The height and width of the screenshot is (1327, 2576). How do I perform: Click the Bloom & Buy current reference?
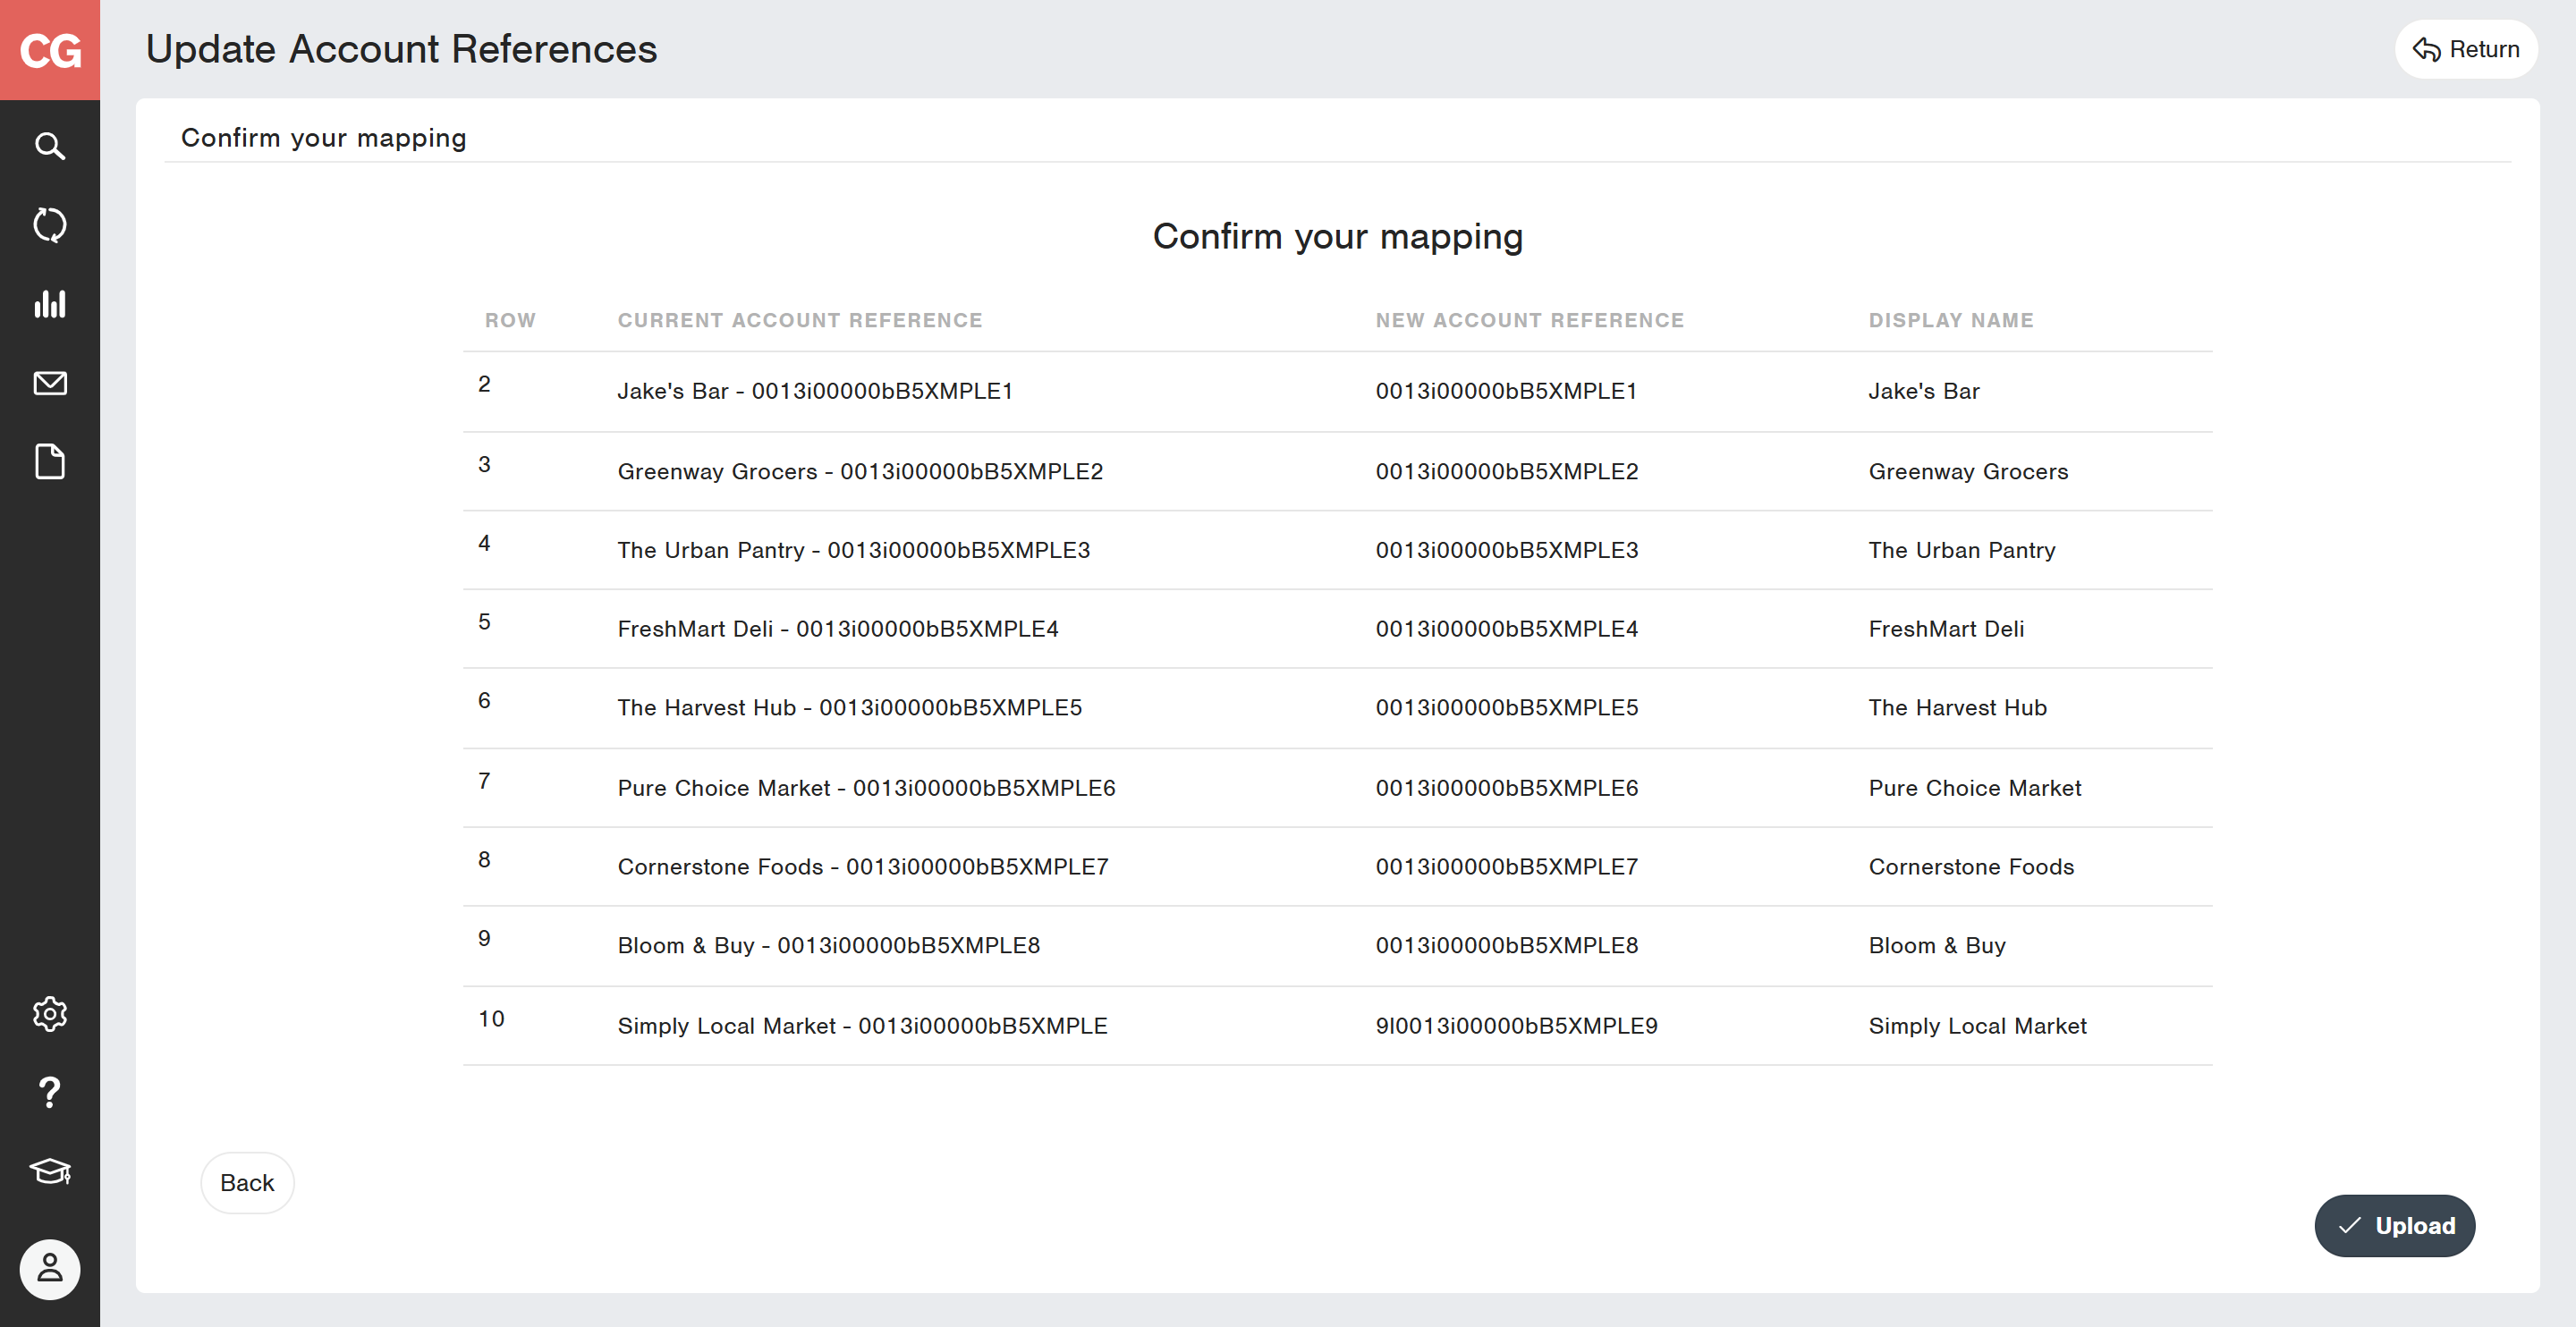coord(828,946)
